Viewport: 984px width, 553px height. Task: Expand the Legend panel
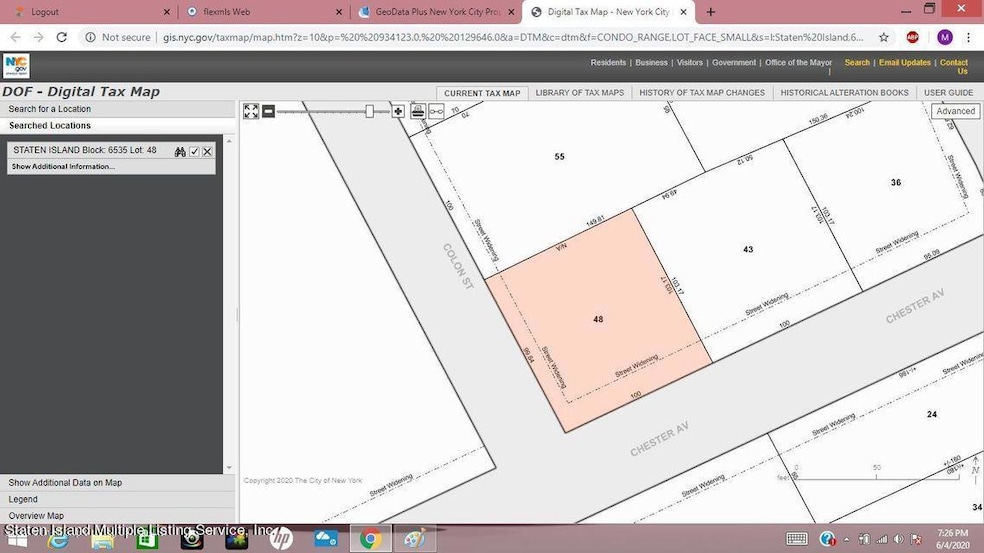click(x=23, y=499)
